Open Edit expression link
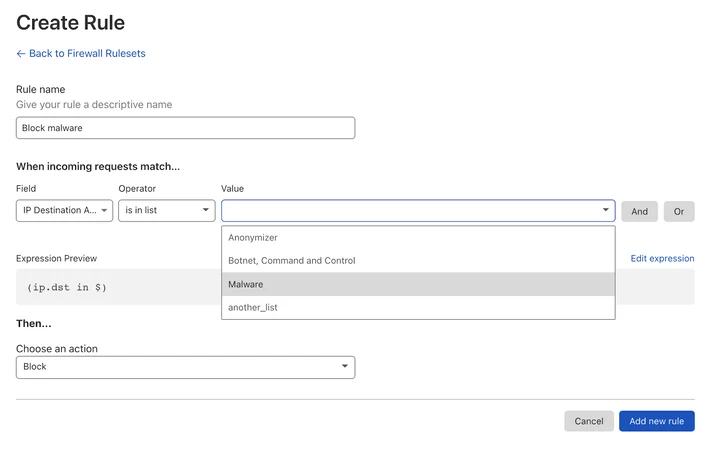This screenshot has height=456, width=715. [662, 259]
